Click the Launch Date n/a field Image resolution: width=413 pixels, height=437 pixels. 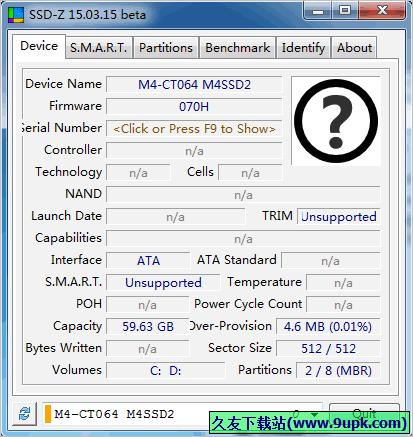(176, 217)
